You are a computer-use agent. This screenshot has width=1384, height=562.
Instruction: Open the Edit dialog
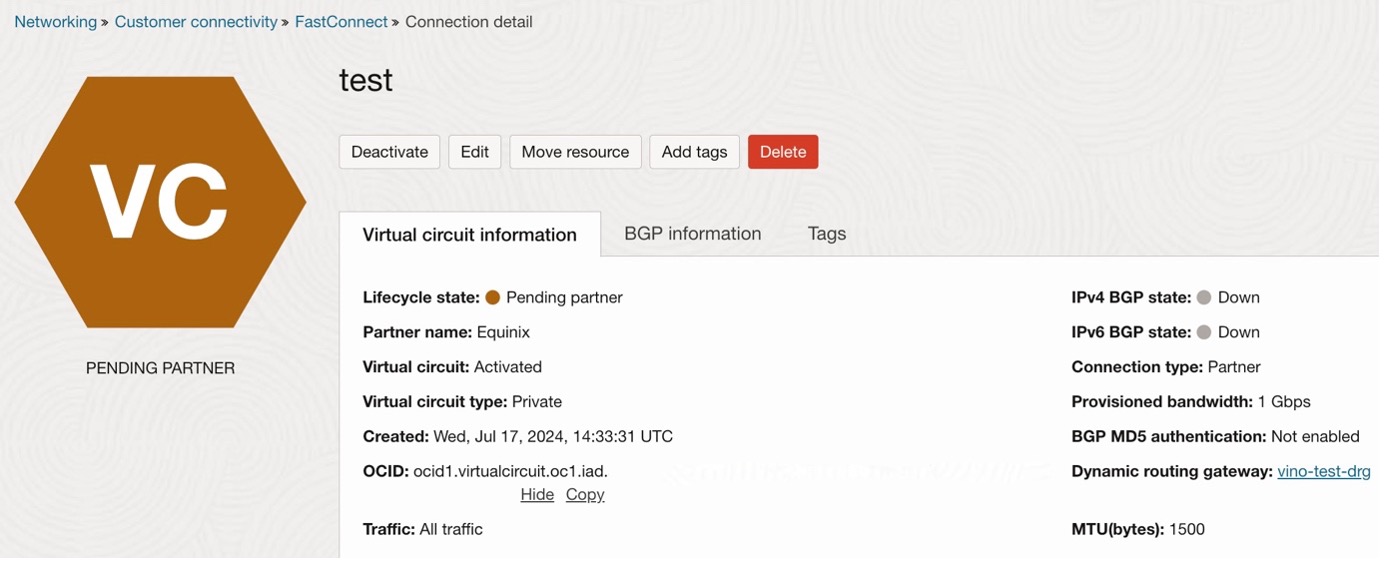click(x=474, y=152)
